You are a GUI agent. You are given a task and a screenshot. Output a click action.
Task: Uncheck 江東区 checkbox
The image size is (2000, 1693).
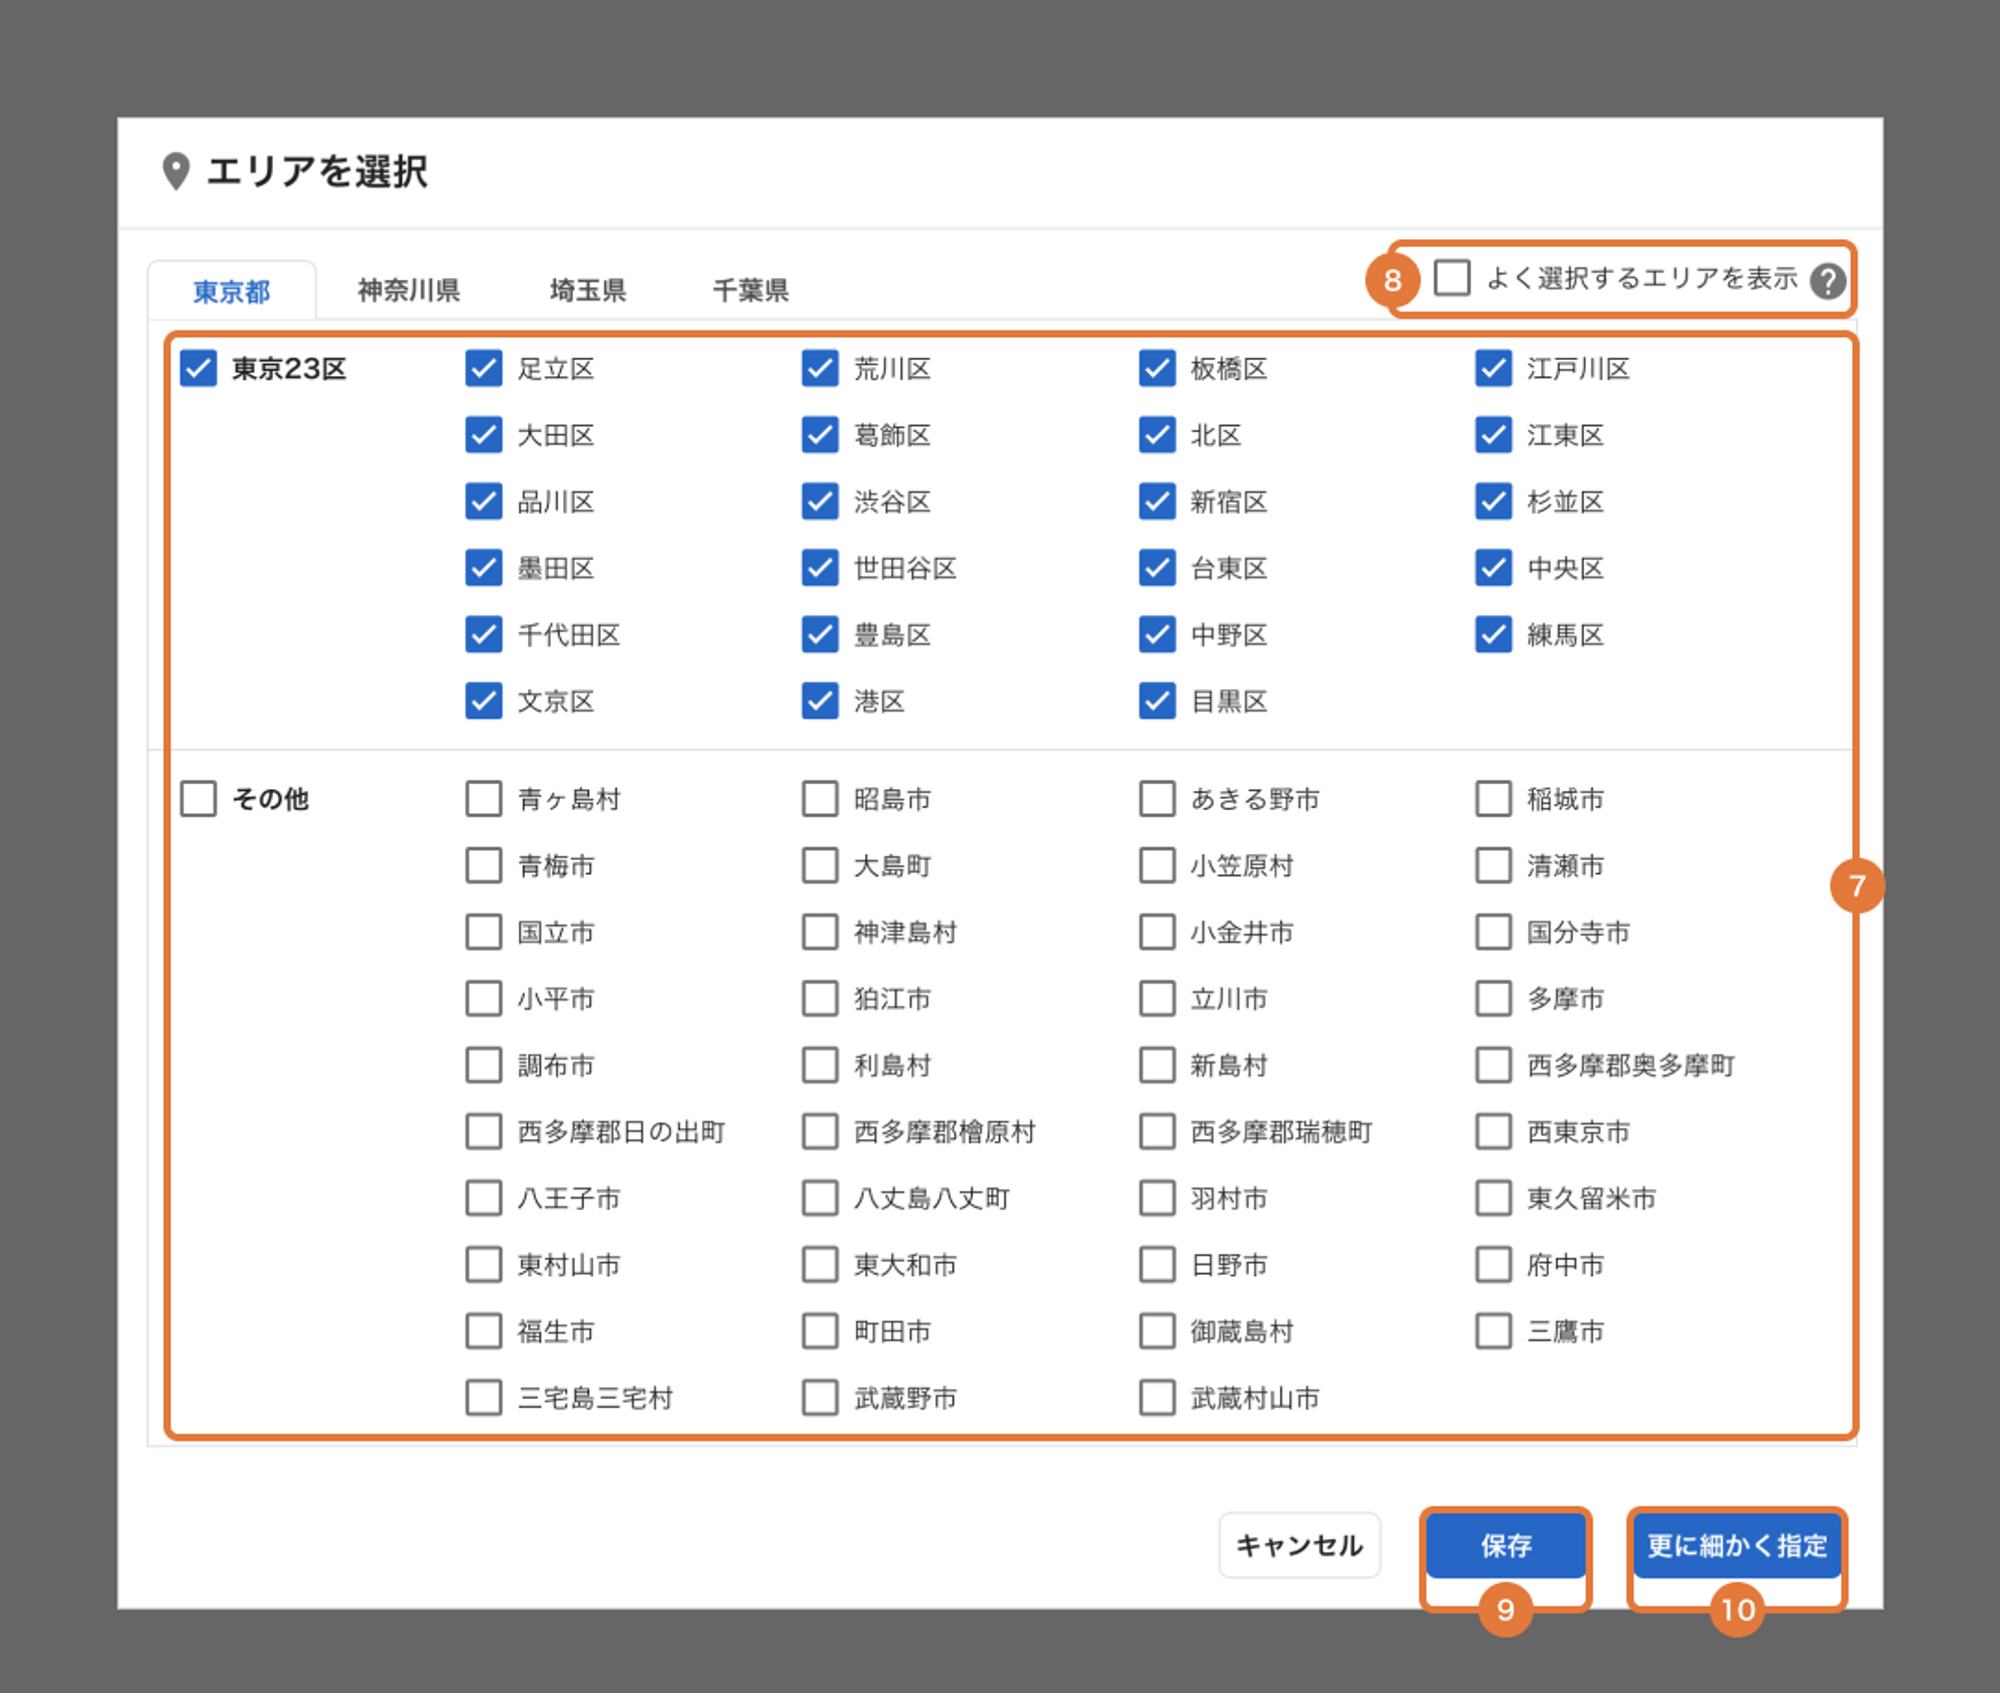(1493, 435)
